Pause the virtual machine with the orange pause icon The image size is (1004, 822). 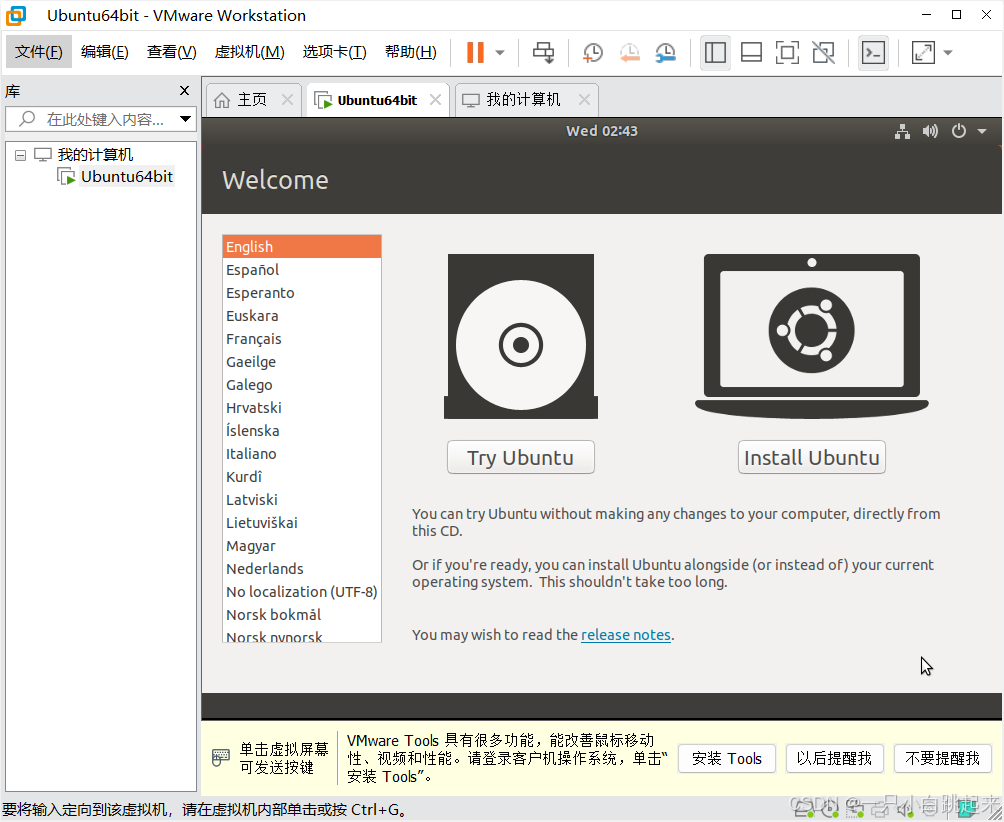475,52
